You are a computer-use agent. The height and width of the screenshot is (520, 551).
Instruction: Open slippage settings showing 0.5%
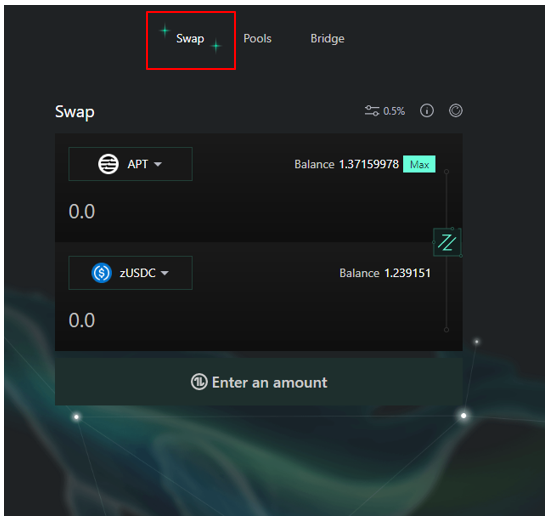(x=385, y=111)
